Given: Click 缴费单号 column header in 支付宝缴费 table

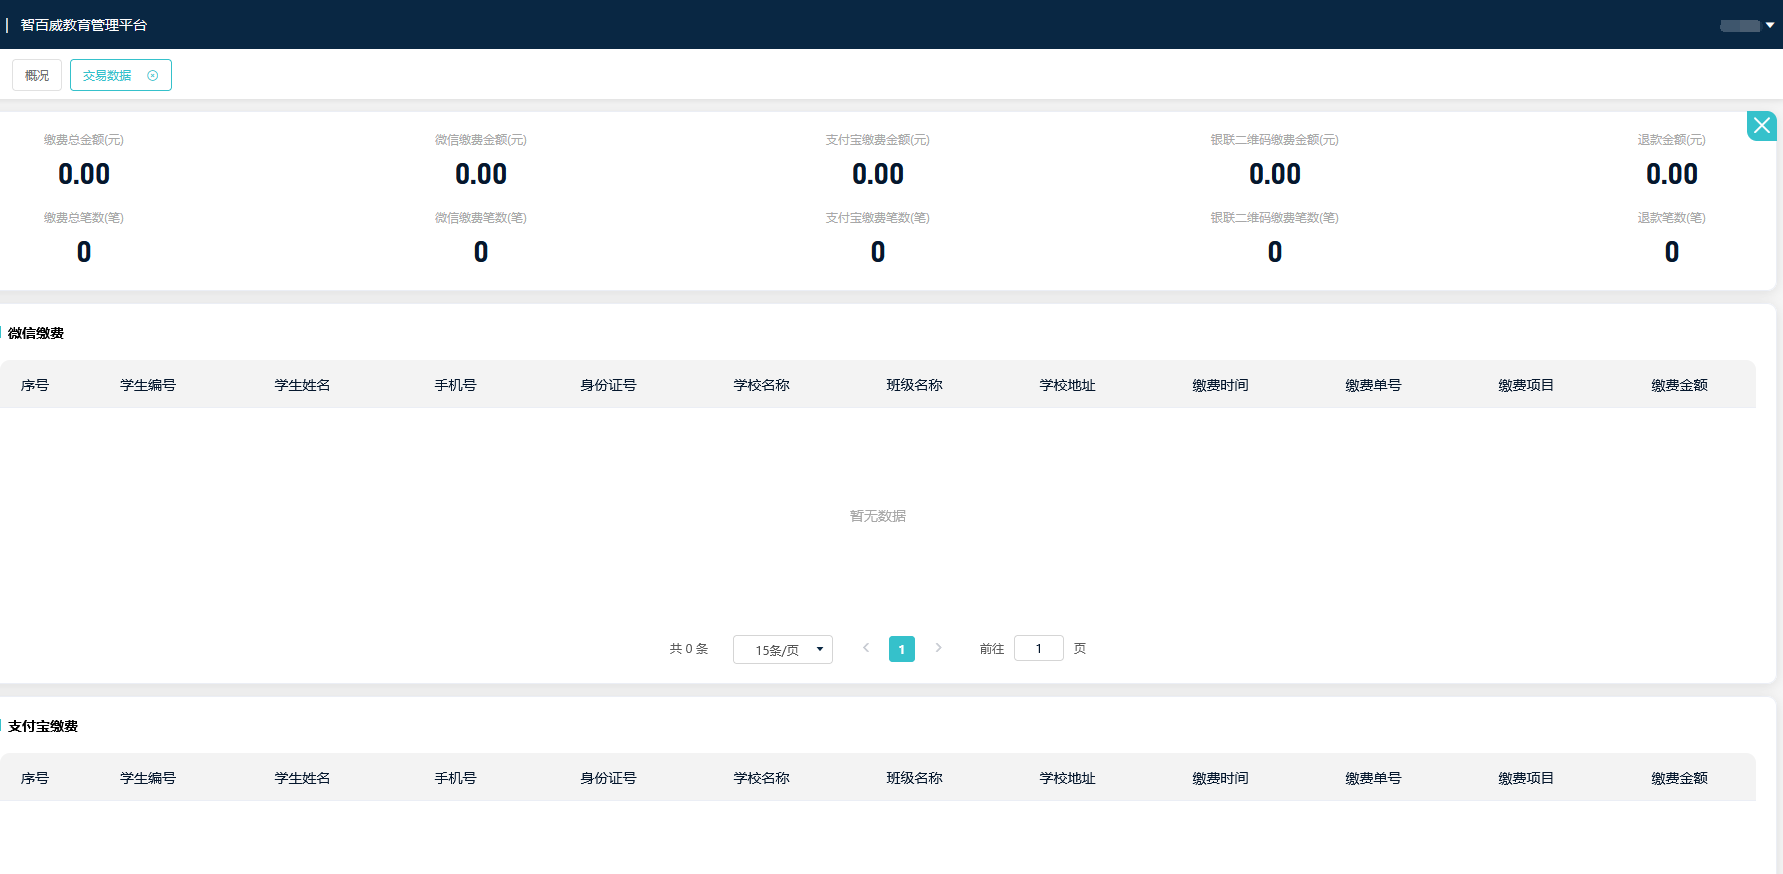Looking at the screenshot, I should coord(1374,778).
